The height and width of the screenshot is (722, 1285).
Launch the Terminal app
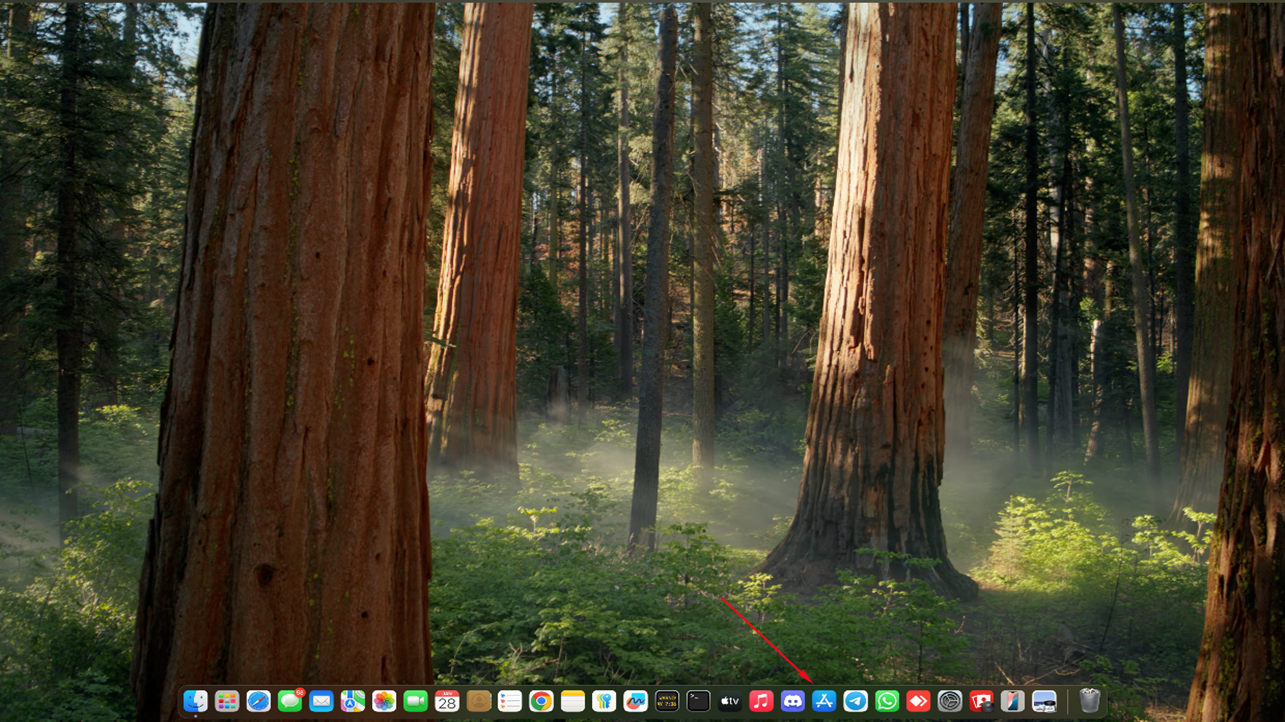(698, 701)
